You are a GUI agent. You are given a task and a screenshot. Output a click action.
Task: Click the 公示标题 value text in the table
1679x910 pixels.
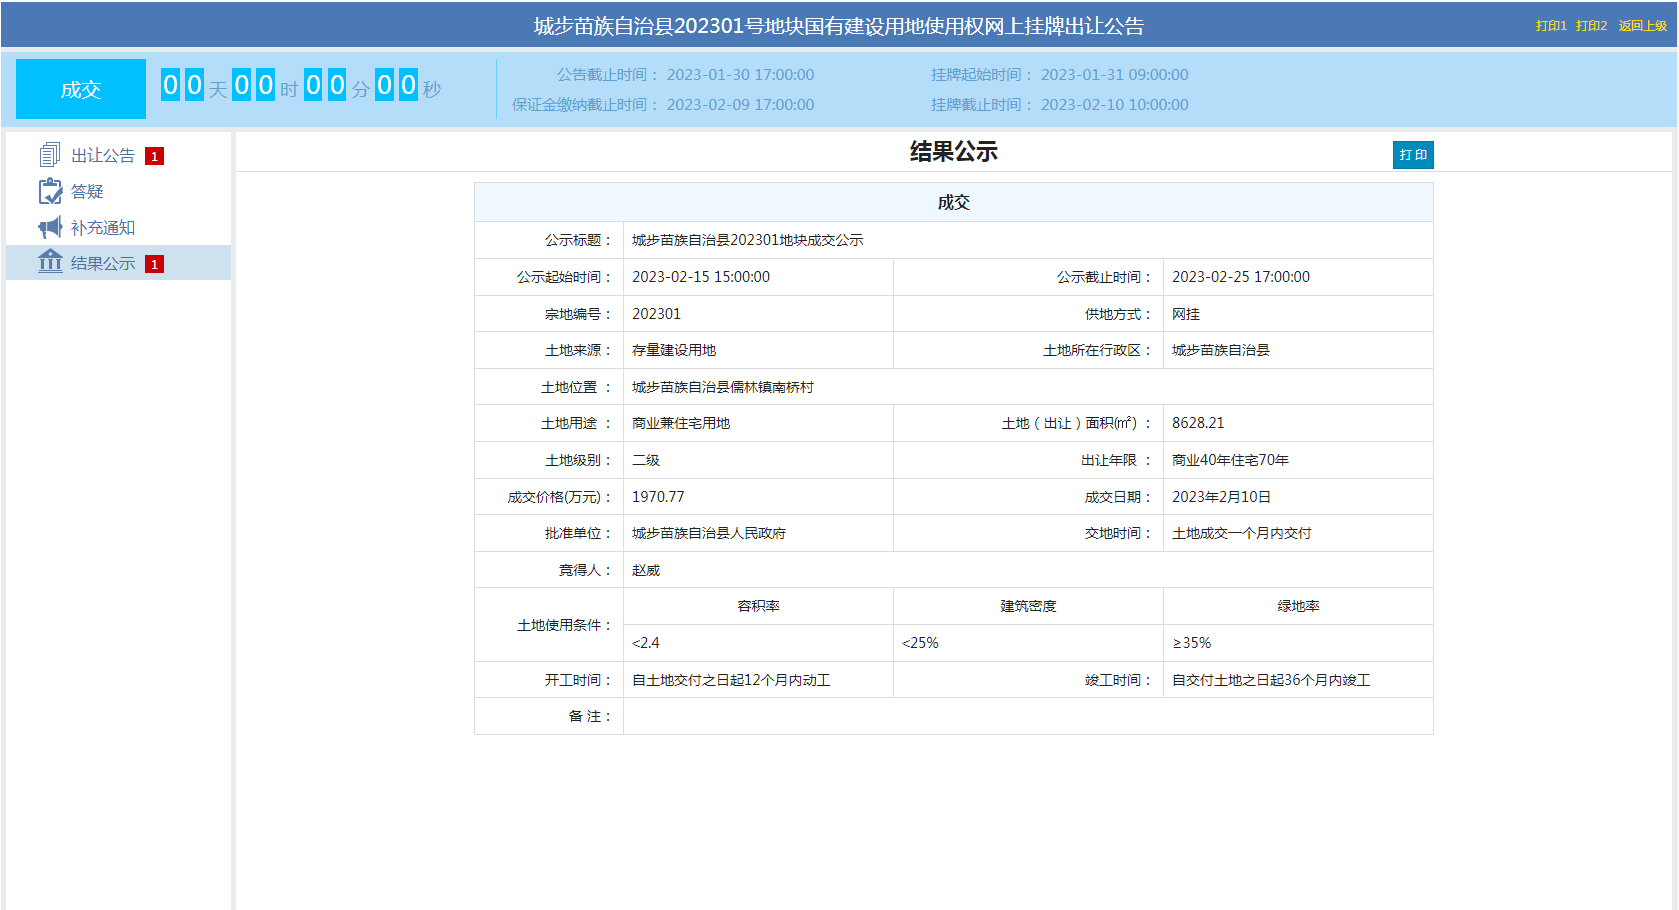[x=747, y=240]
